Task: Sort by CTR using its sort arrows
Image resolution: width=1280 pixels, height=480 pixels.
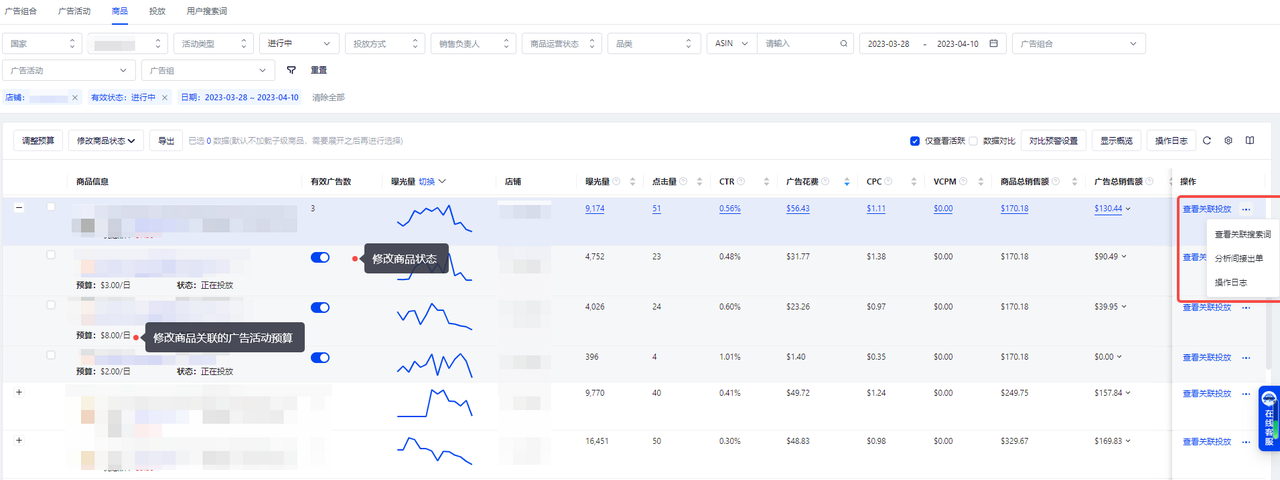Action: tap(767, 182)
